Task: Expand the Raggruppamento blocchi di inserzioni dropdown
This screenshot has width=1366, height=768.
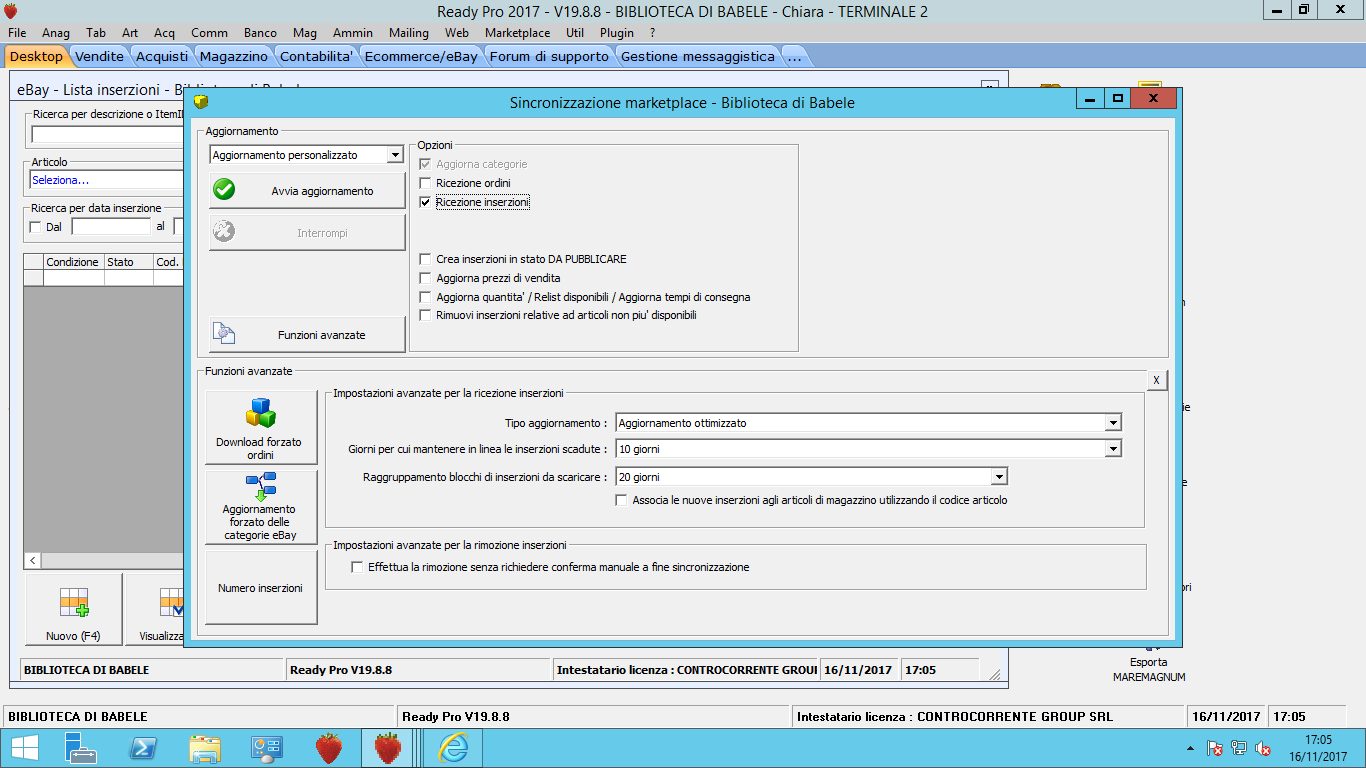Action: point(998,477)
